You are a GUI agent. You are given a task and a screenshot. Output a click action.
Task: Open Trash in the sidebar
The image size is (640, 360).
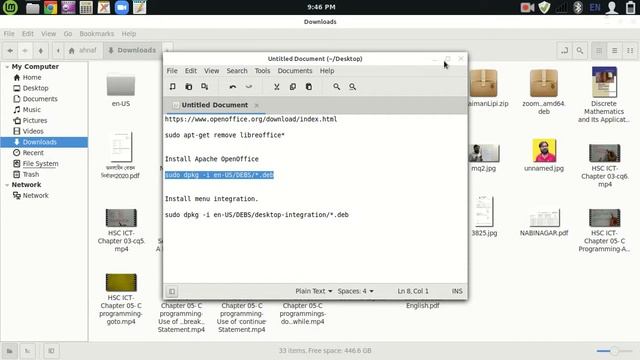click(x=31, y=174)
